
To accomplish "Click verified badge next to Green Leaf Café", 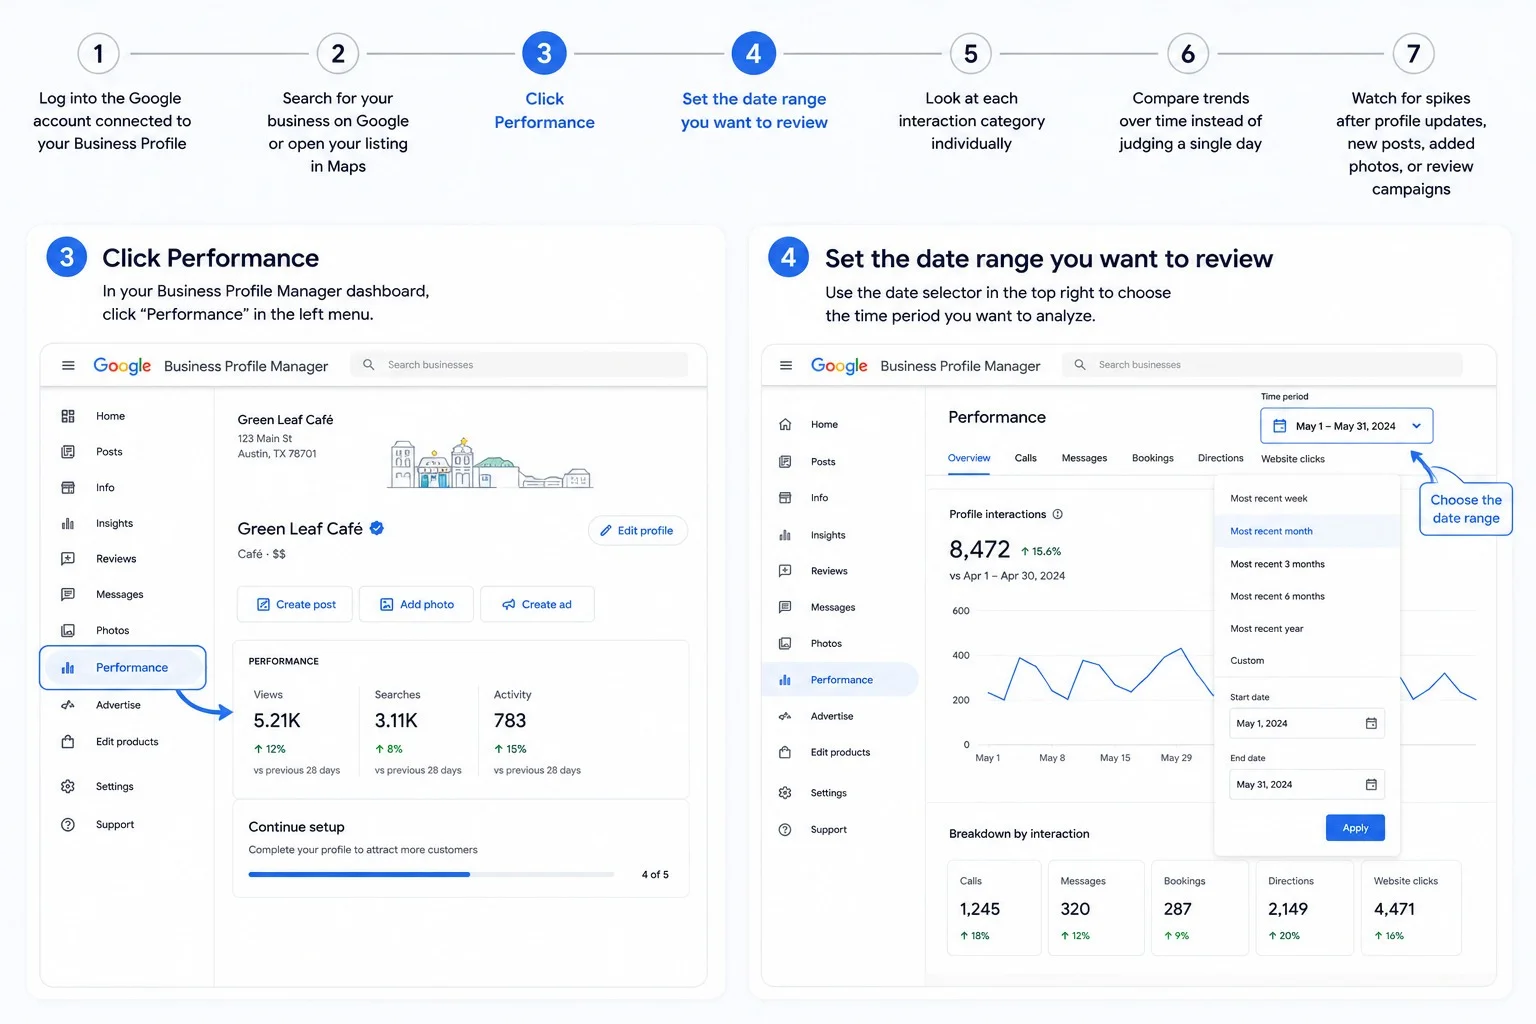I will tap(377, 528).
